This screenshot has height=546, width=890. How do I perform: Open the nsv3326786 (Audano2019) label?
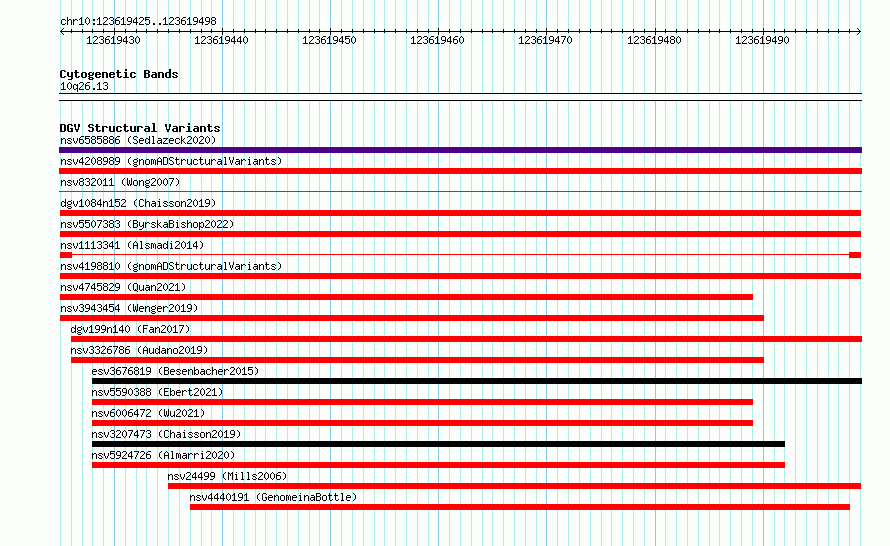139,350
